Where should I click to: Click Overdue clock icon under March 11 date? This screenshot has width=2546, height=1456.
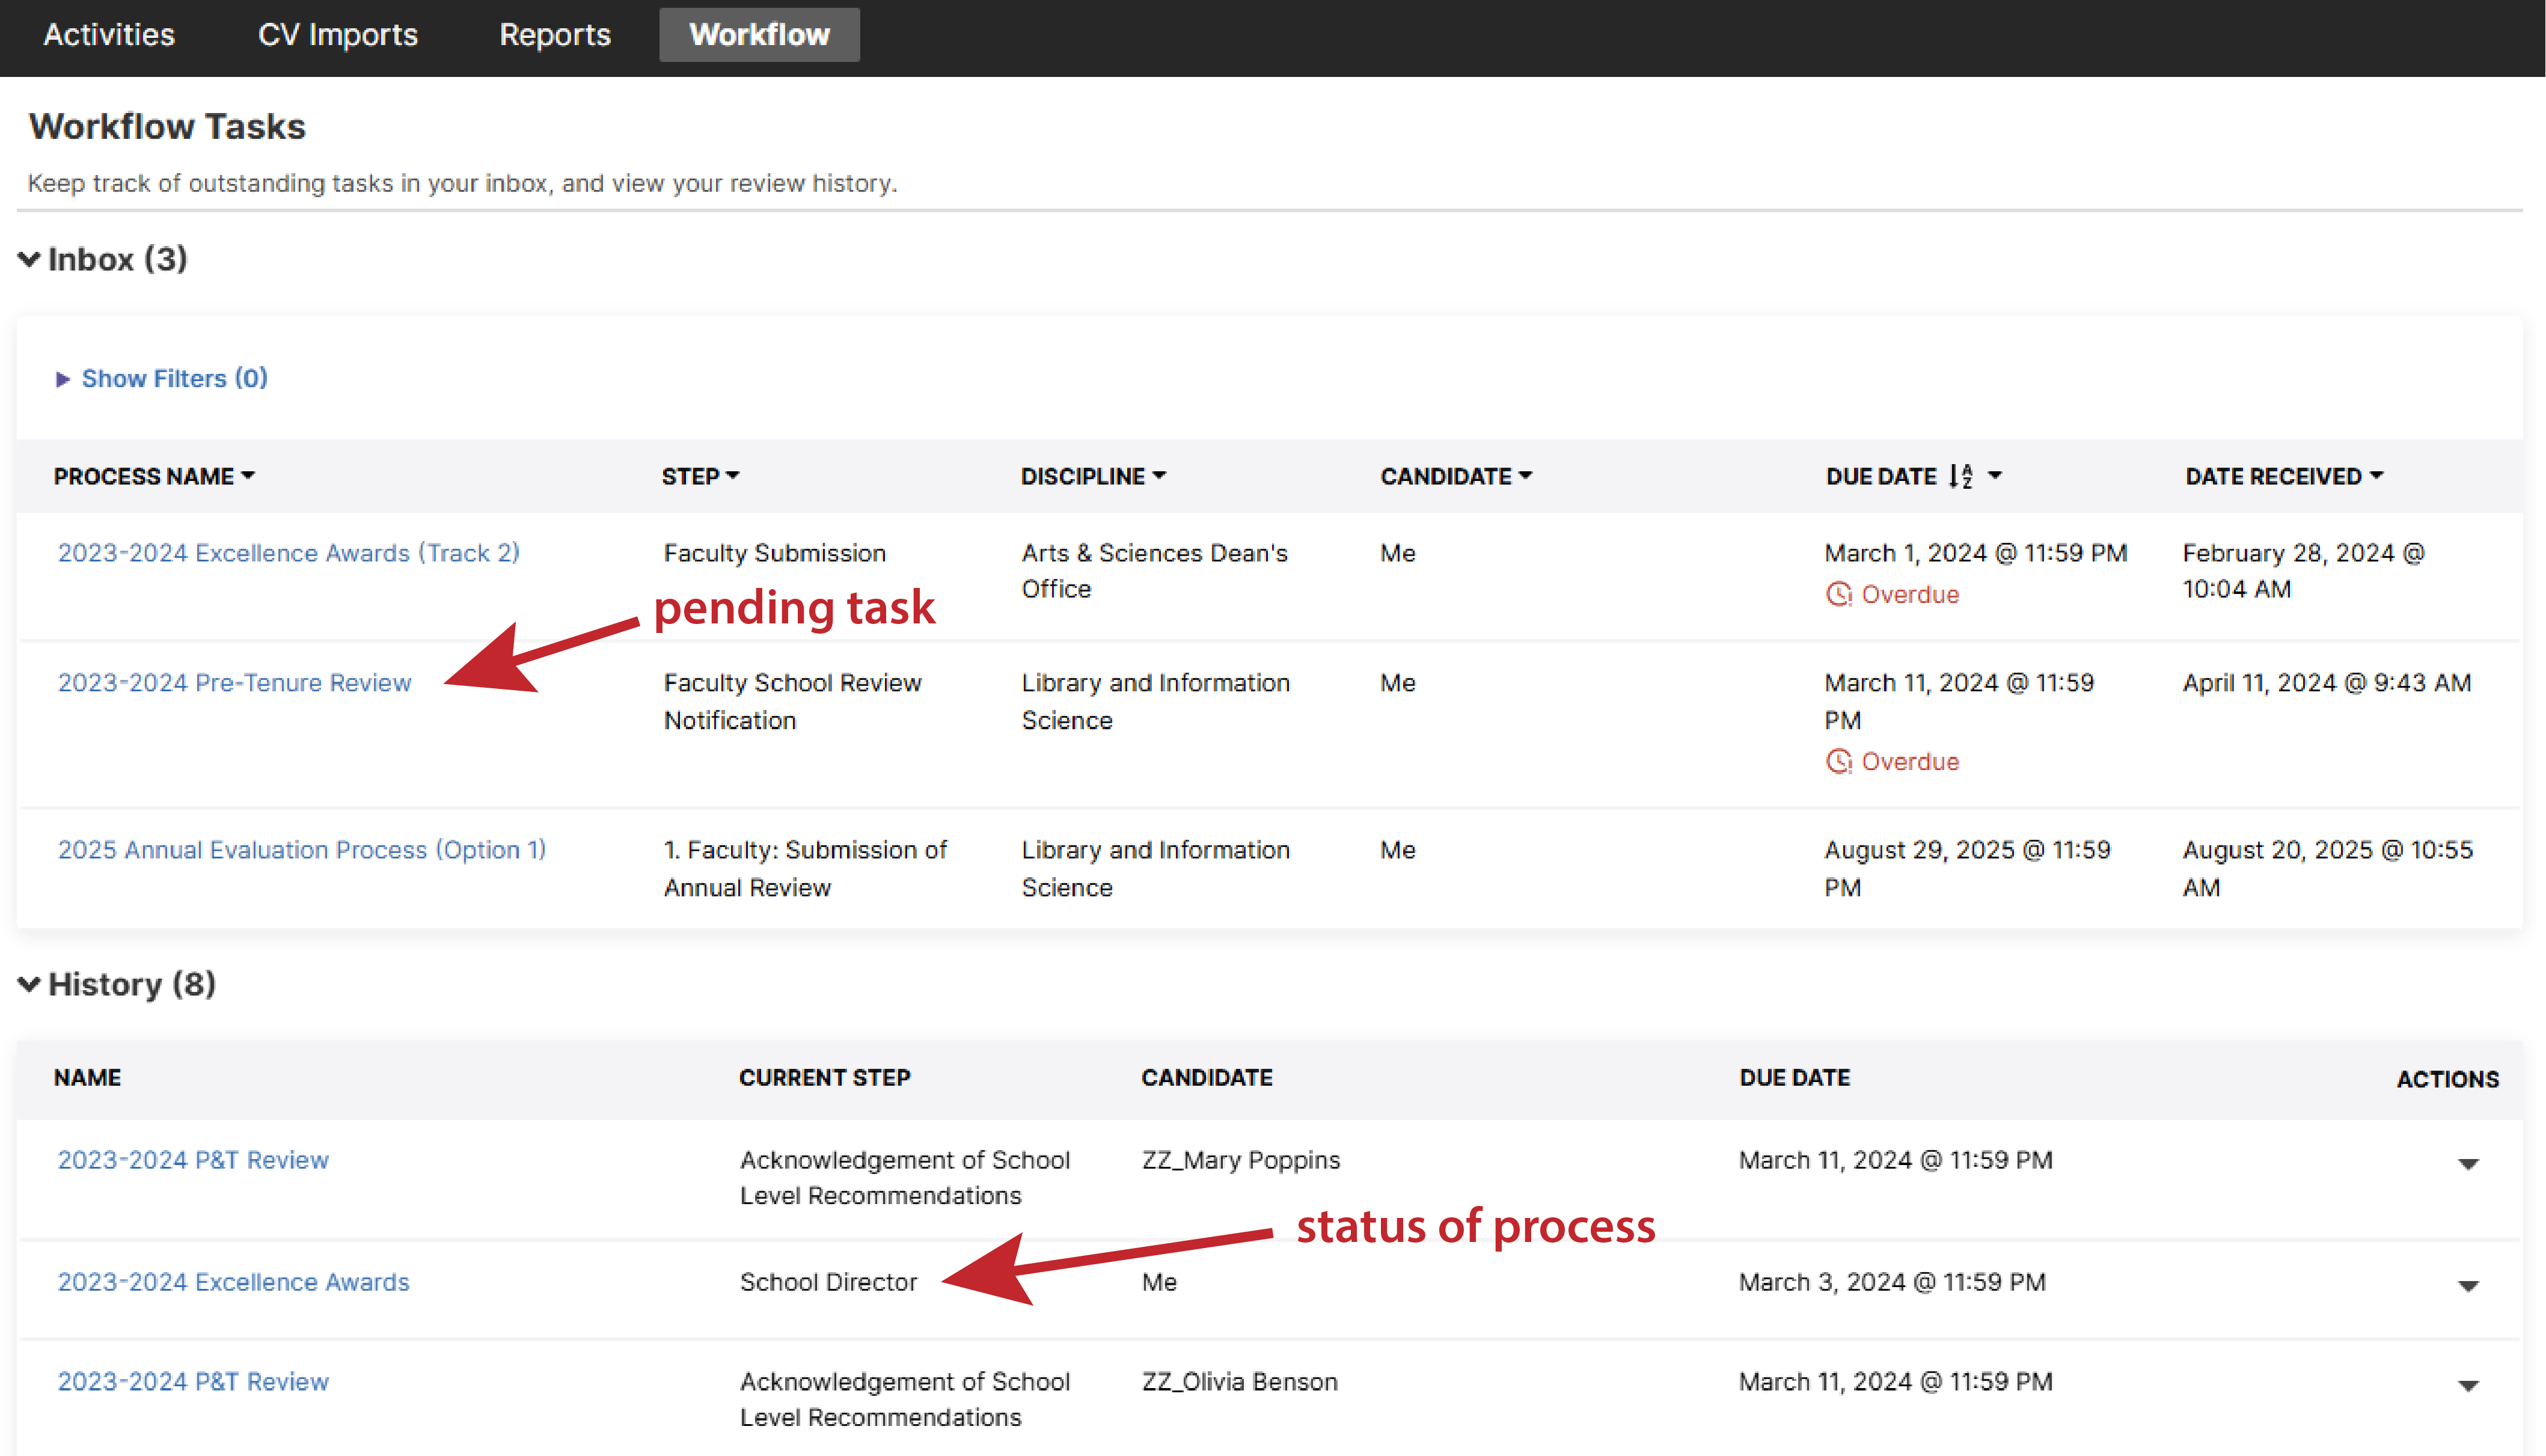[x=1839, y=761]
